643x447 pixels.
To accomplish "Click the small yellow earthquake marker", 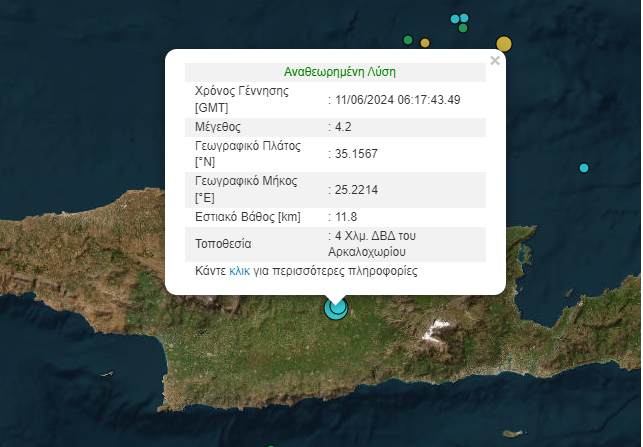I will click(425, 43).
